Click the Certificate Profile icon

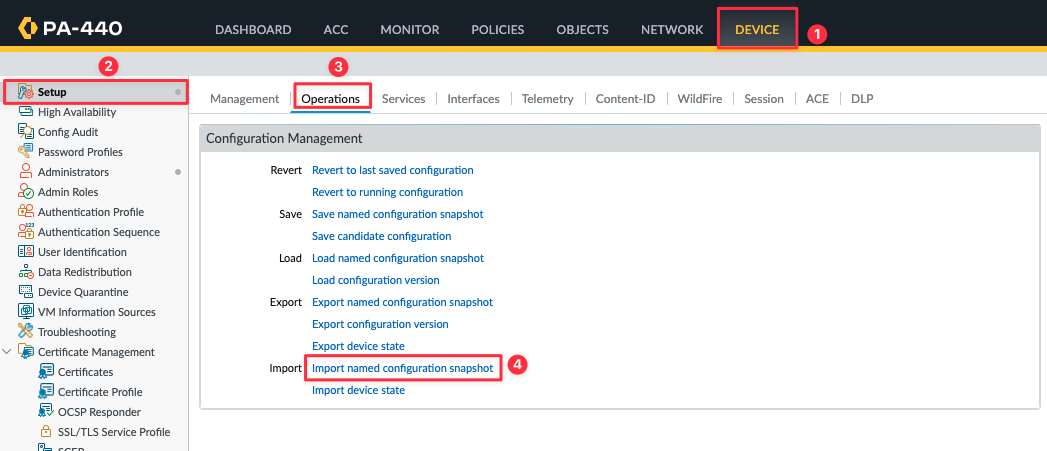45,392
